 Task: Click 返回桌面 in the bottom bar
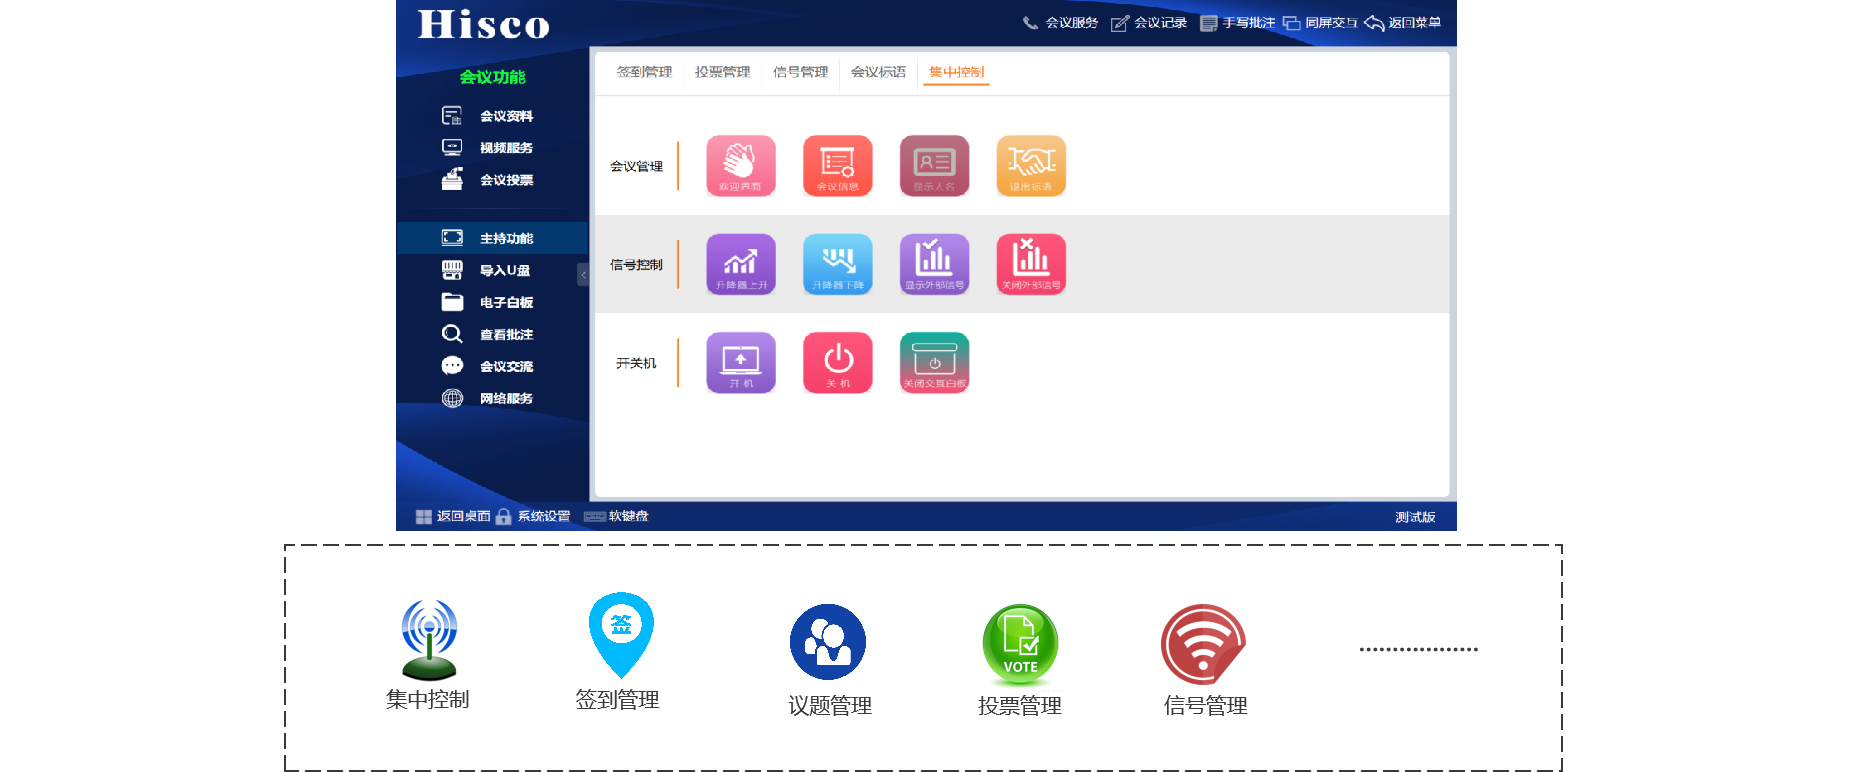click(x=453, y=516)
